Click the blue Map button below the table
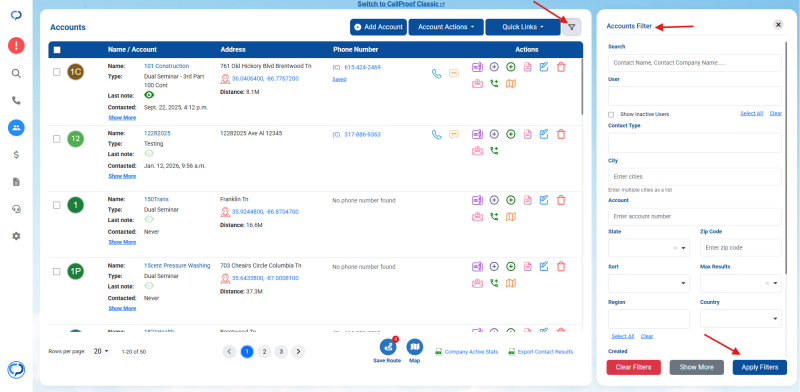The width and height of the screenshot is (800, 392). [415, 347]
